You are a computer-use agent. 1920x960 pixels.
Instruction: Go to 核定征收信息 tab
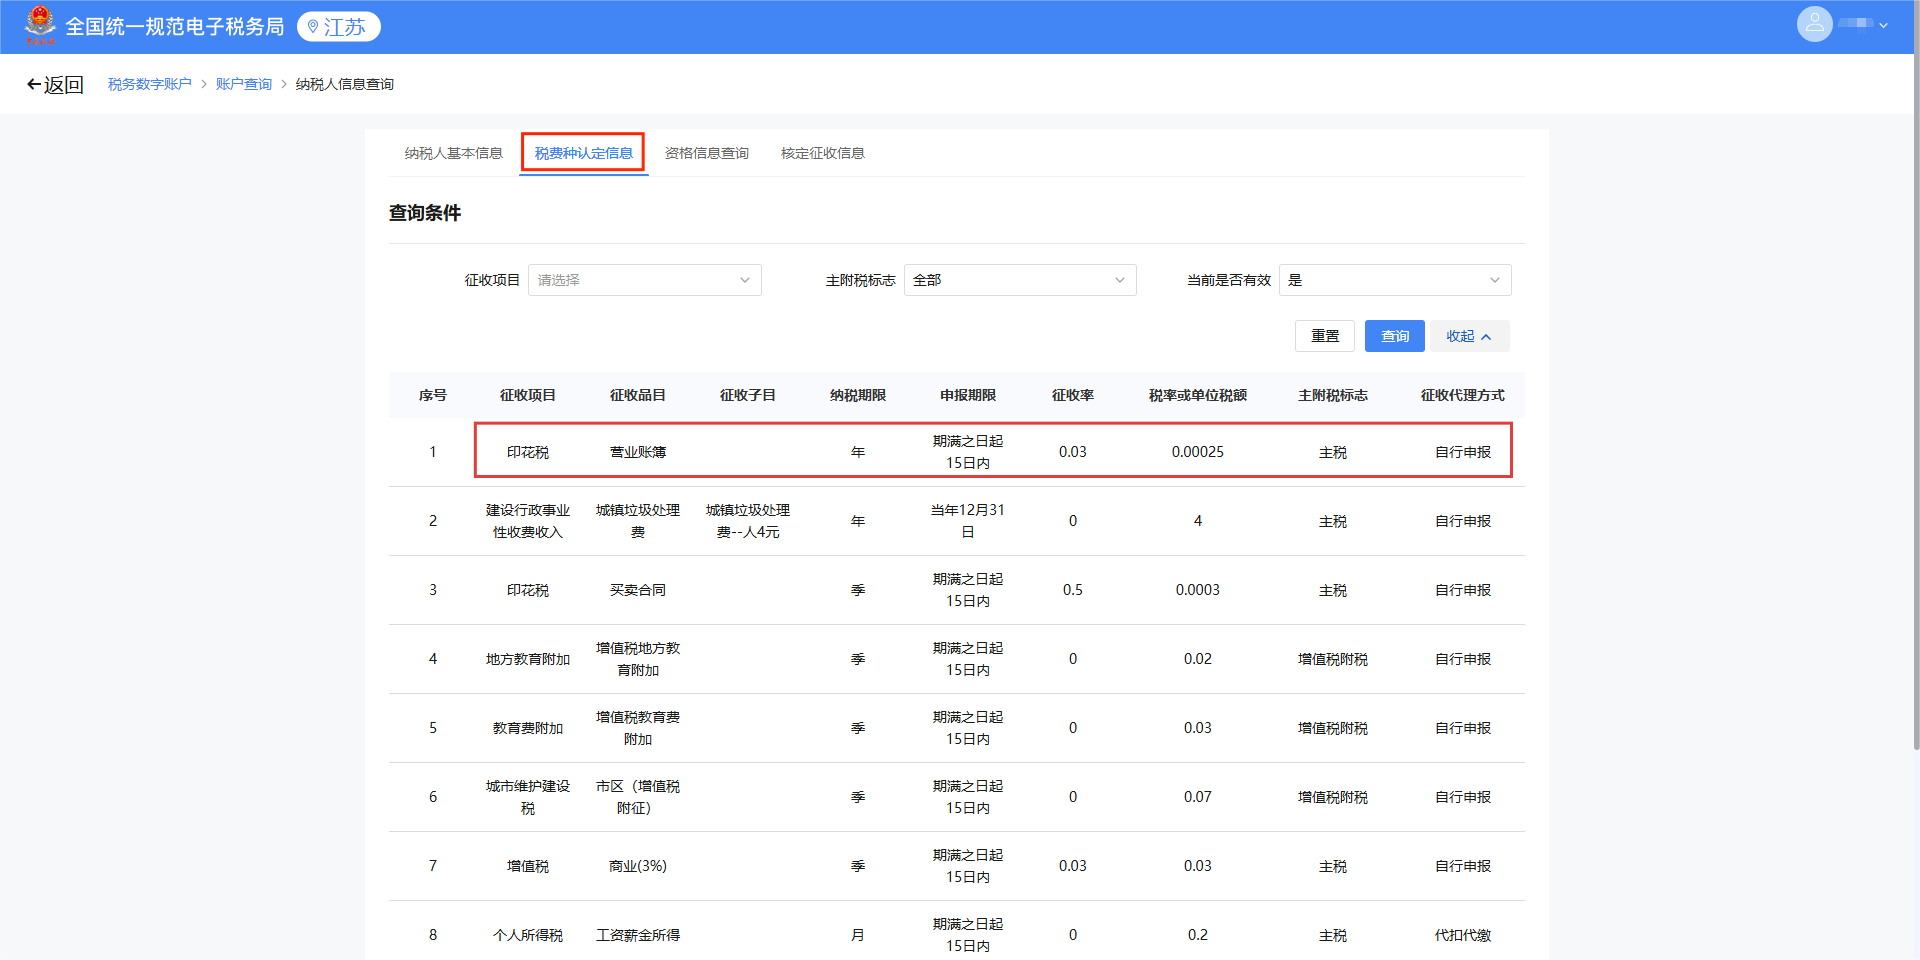coord(822,153)
